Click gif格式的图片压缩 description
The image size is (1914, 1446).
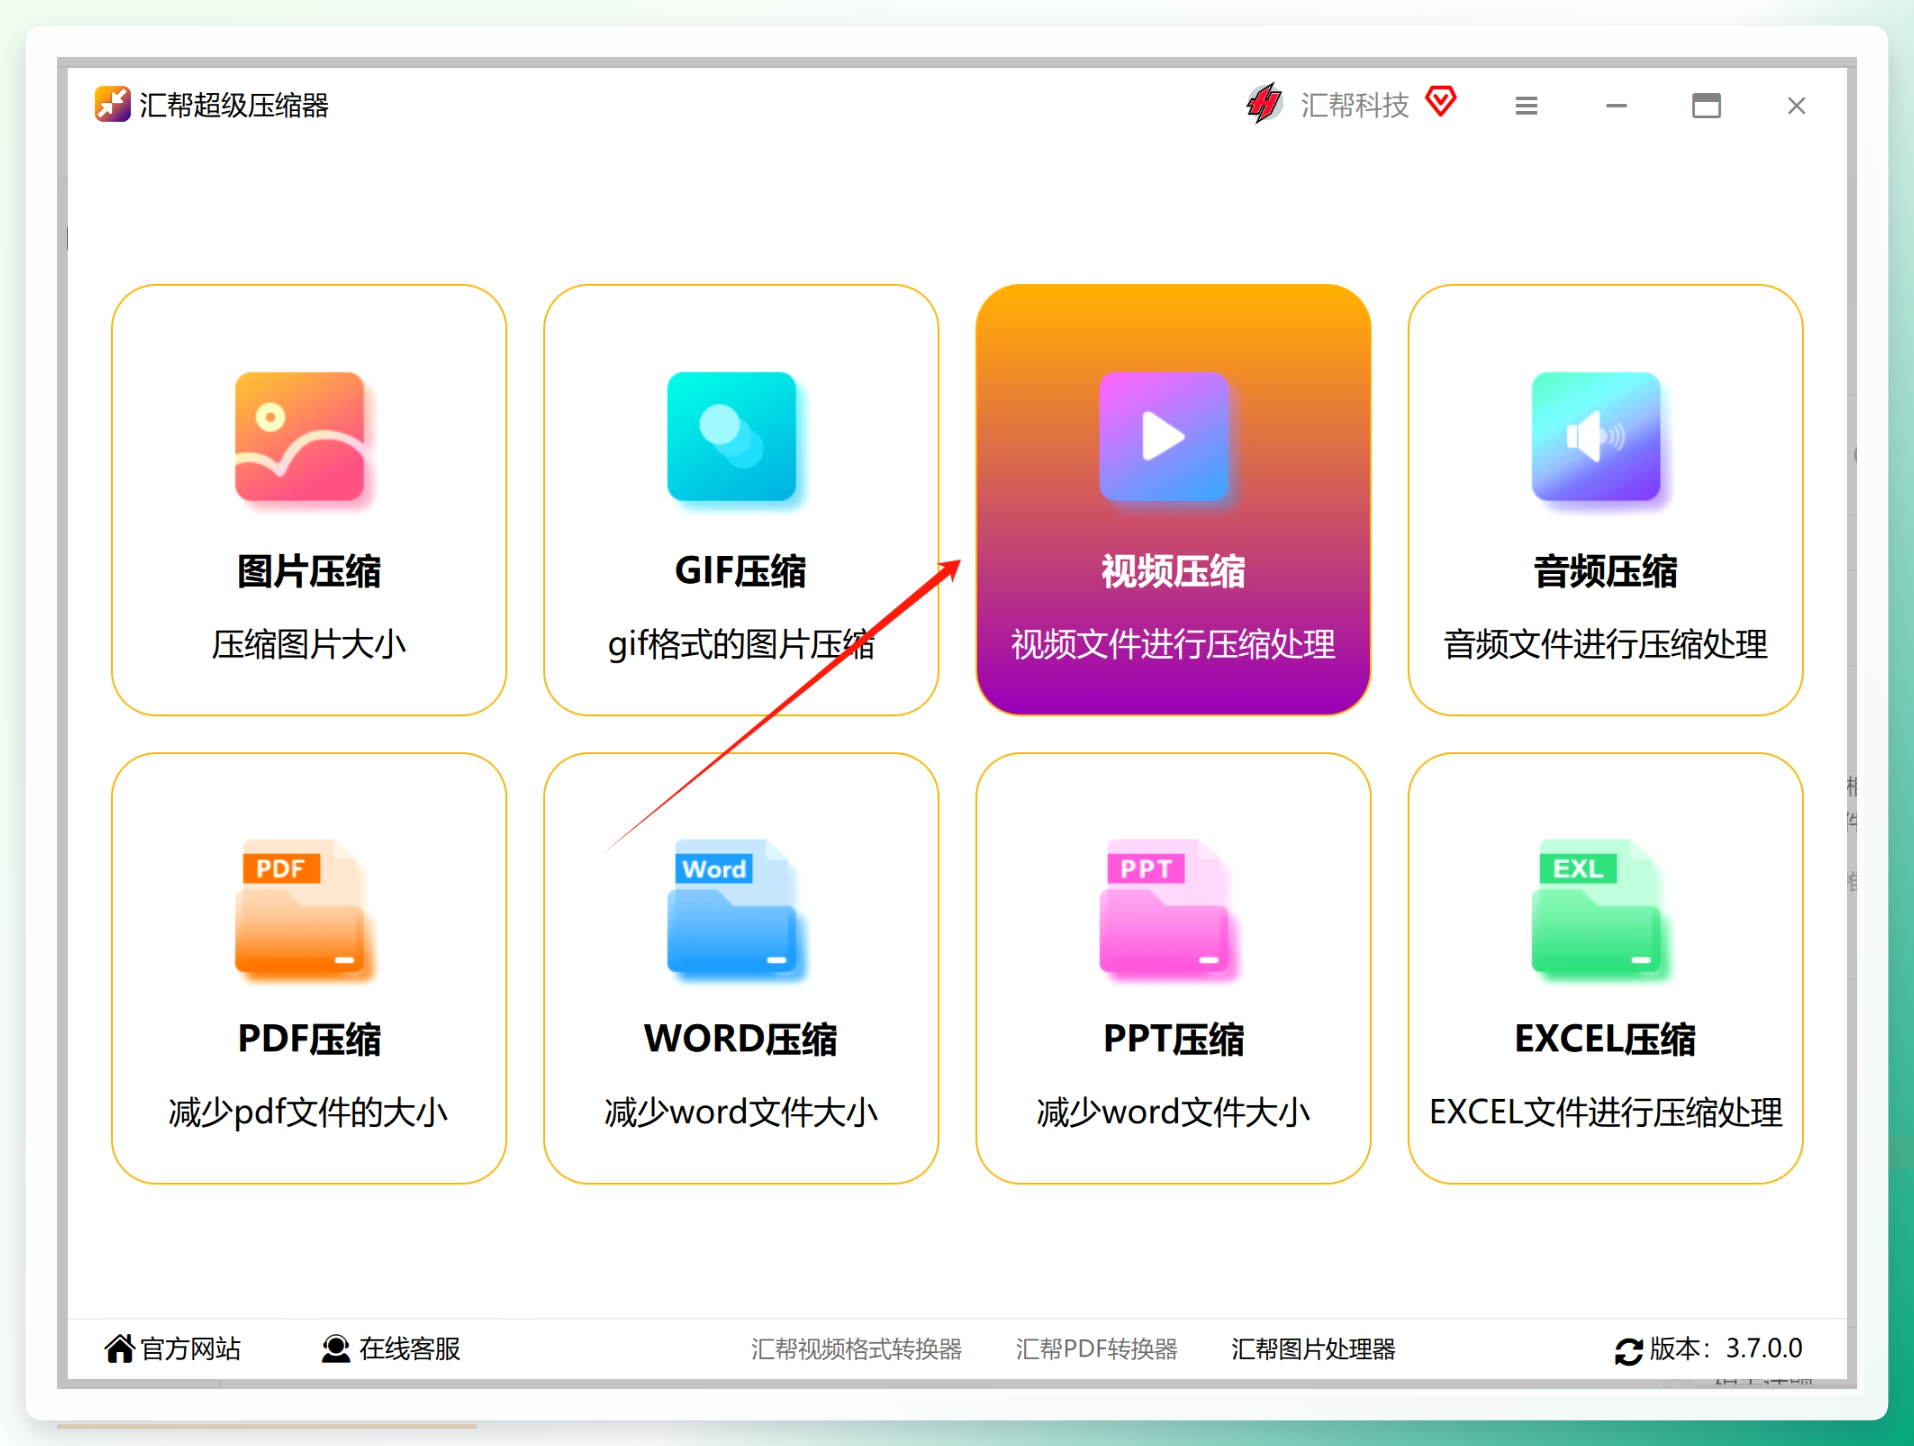741,644
